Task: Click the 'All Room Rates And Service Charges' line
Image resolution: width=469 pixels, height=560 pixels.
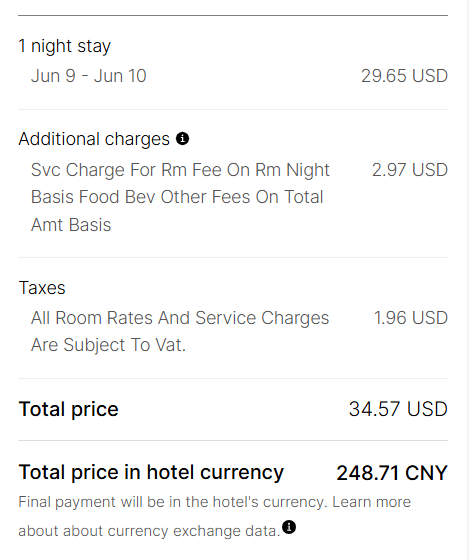Action: pyautogui.click(x=180, y=318)
